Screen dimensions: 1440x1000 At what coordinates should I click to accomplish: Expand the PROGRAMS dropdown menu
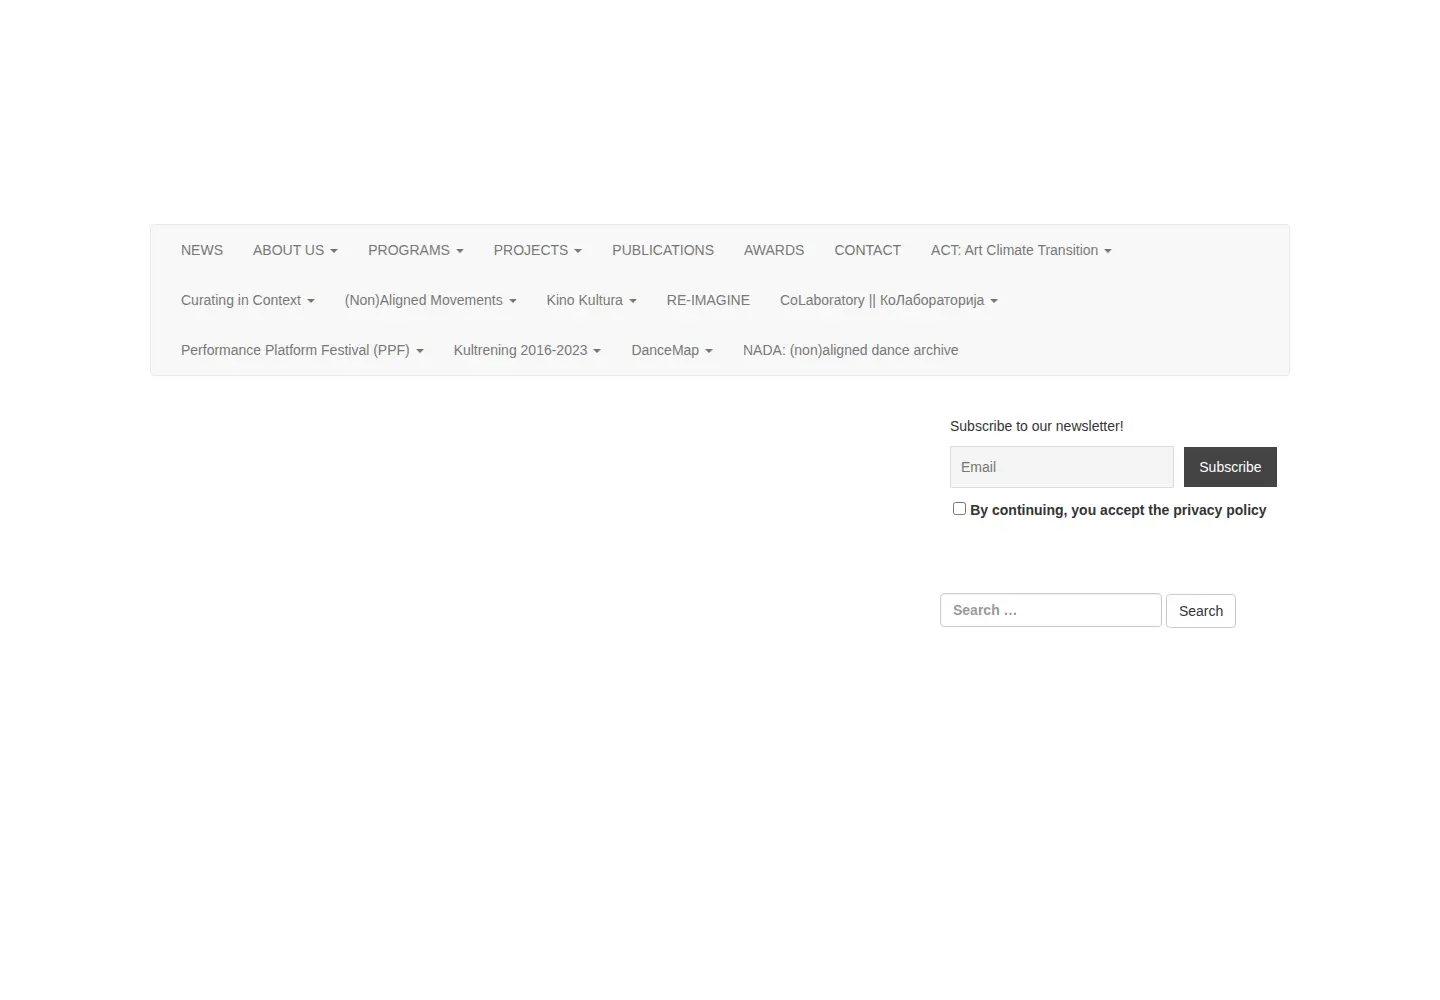(x=416, y=250)
